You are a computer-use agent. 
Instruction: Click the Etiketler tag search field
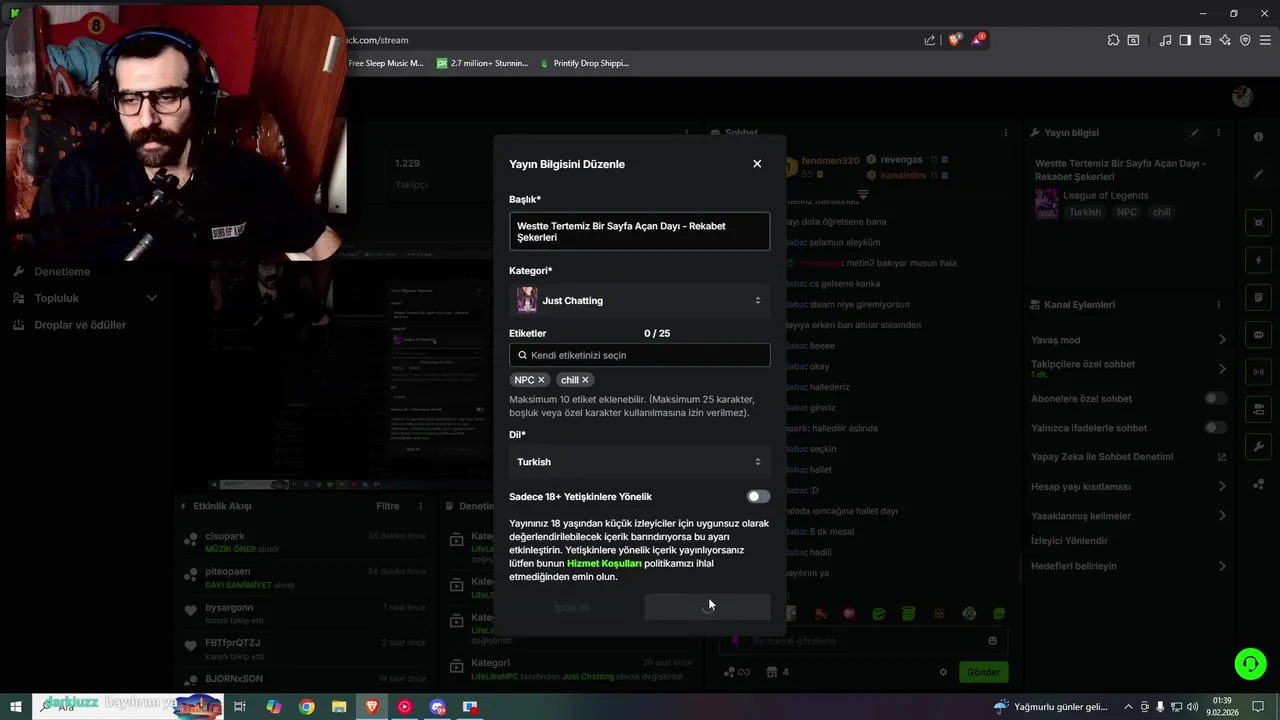click(639, 355)
